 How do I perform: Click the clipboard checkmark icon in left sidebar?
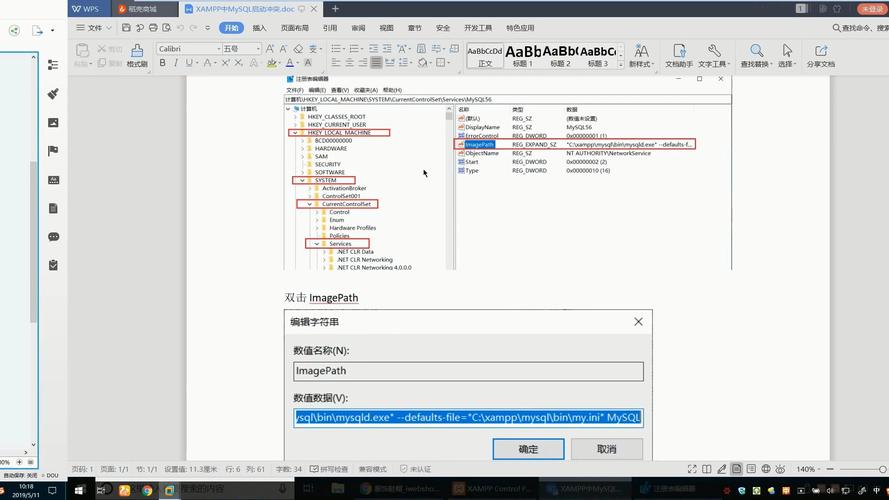(53, 265)
